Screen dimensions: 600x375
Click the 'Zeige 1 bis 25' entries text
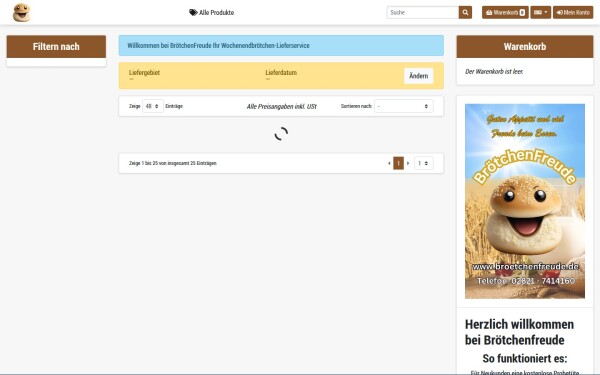pyautogui.click(x=173, y=163)
